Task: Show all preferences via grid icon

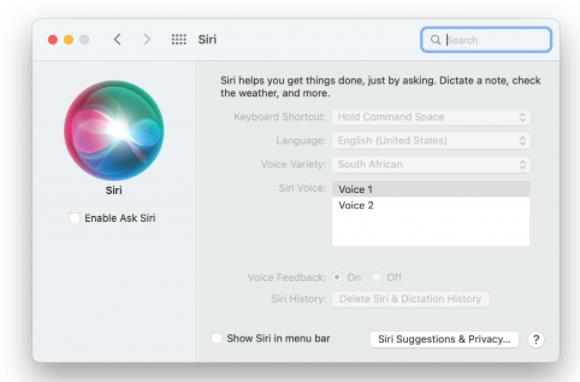Action: pyautogui.click(x=179, y=39)
